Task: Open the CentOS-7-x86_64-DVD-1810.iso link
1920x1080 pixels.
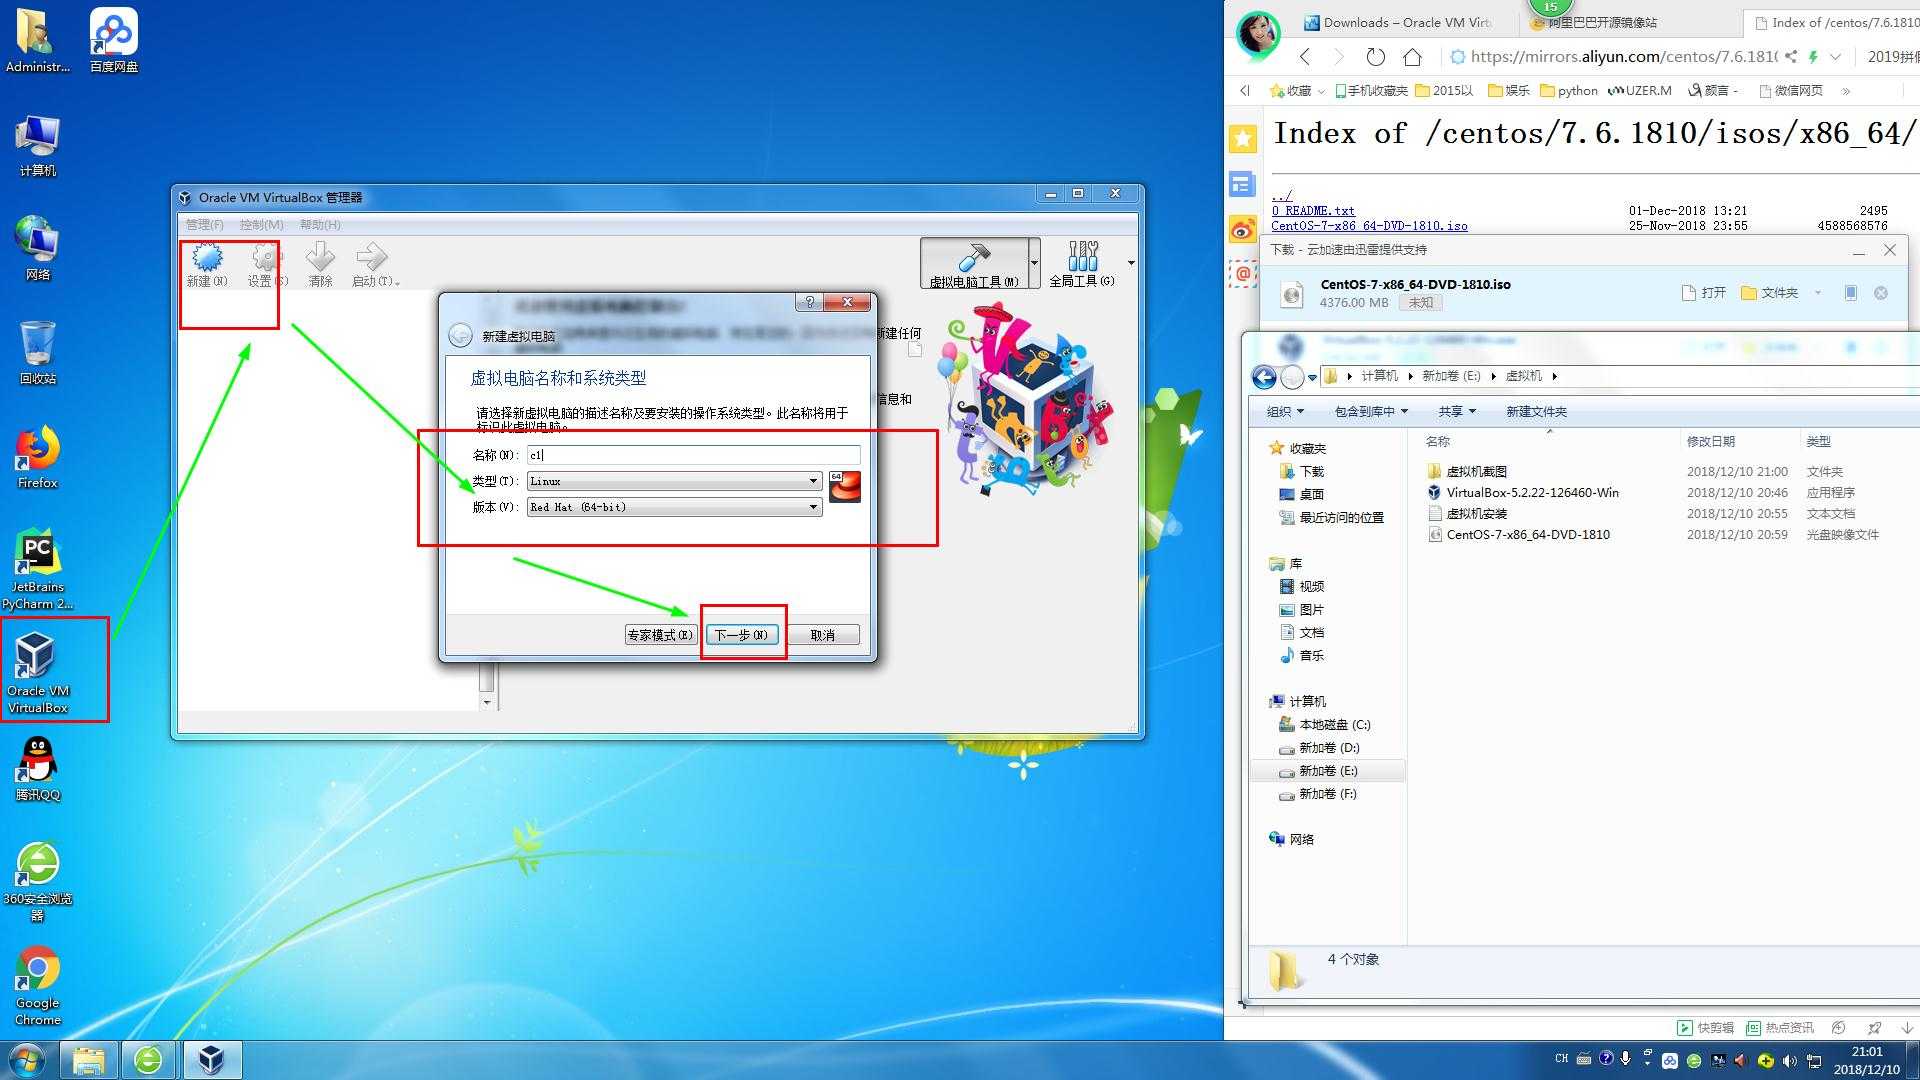Action: click(1369, 226)
